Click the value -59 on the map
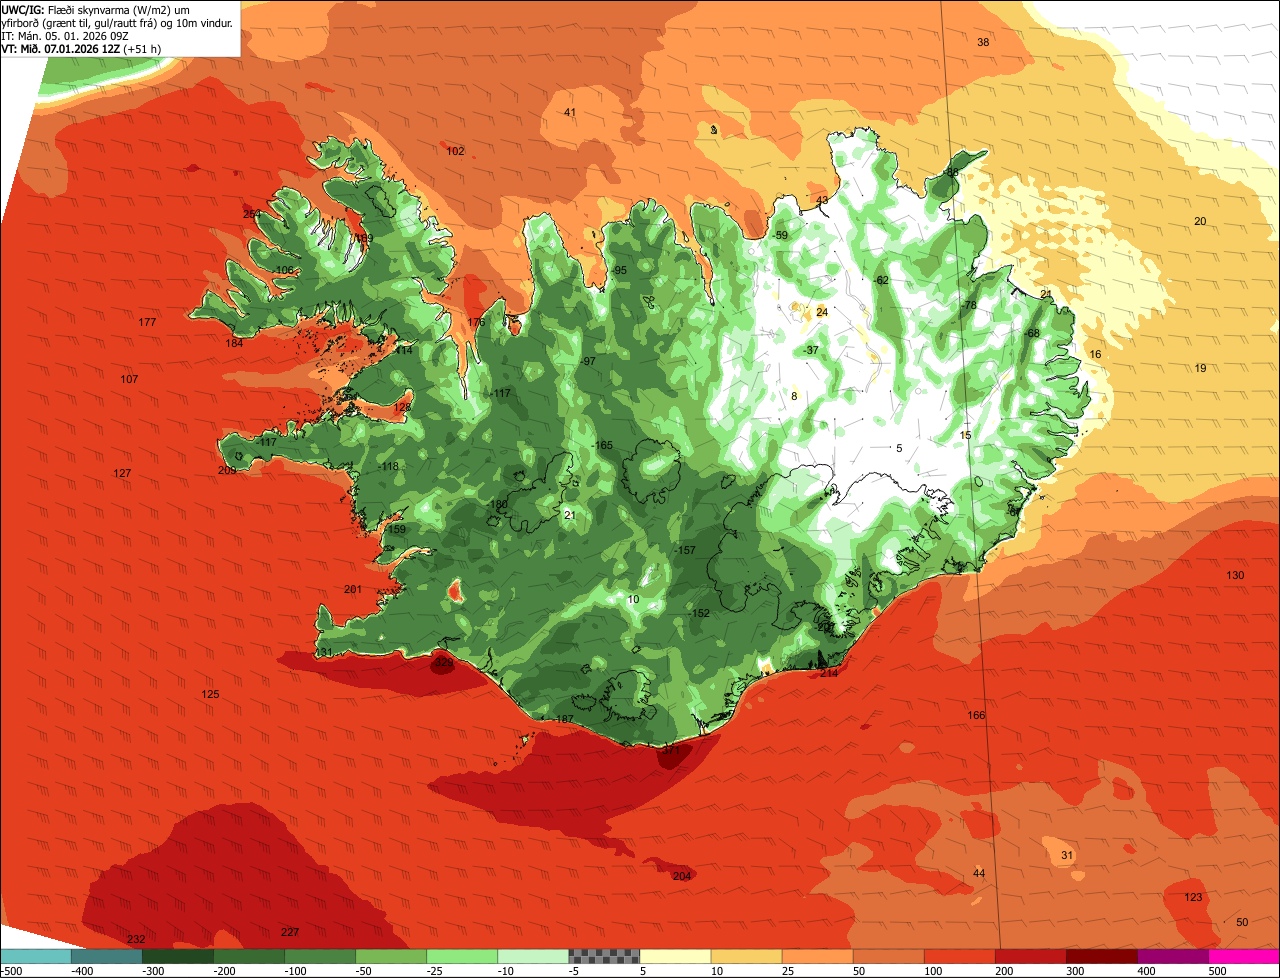Viewport: 1280px width, 978px height. pos(781,235)
